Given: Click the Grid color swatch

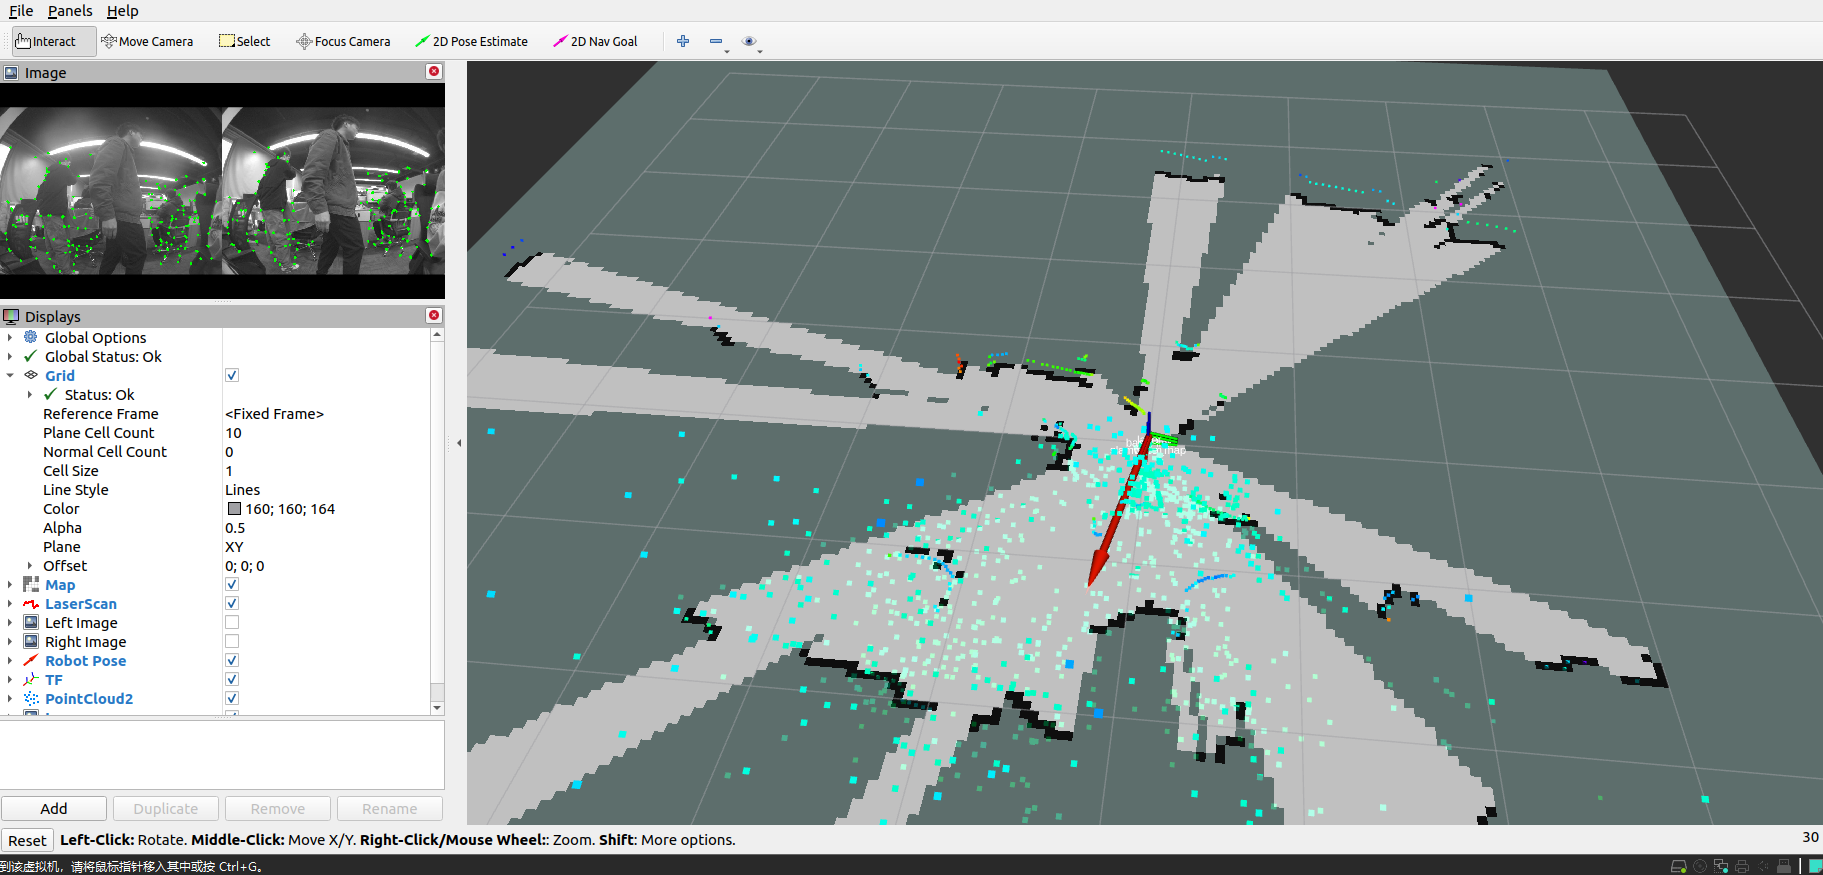Looking at the screenshot, I should (234, 508).
